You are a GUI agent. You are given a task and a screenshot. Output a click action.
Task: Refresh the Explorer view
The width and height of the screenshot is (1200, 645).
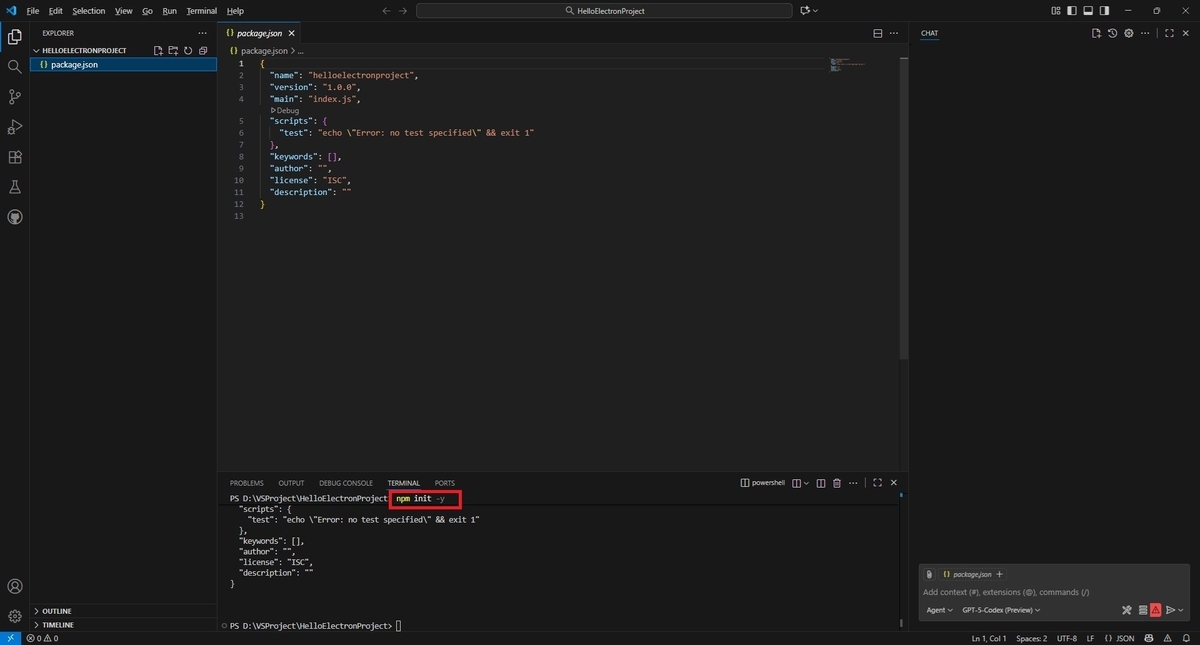tap(188, 50)
